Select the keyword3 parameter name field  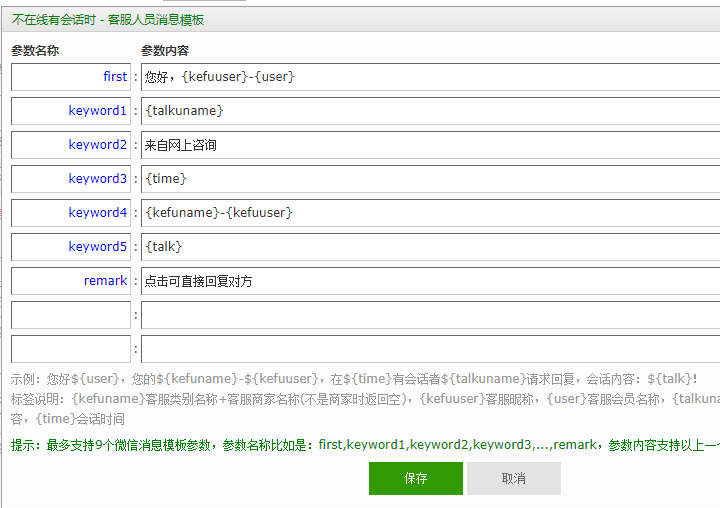click(x=71, y=179)
